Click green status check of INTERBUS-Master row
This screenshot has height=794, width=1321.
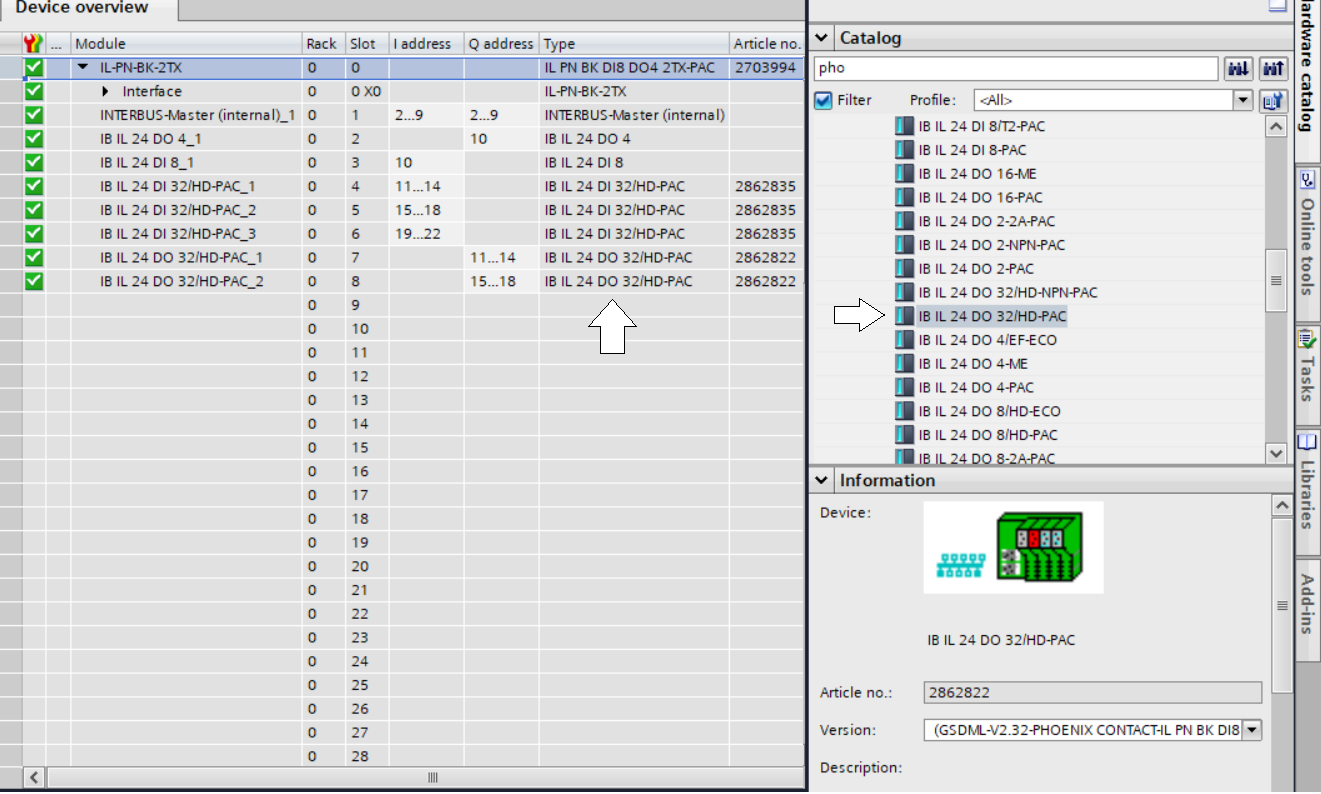(34, 115)
